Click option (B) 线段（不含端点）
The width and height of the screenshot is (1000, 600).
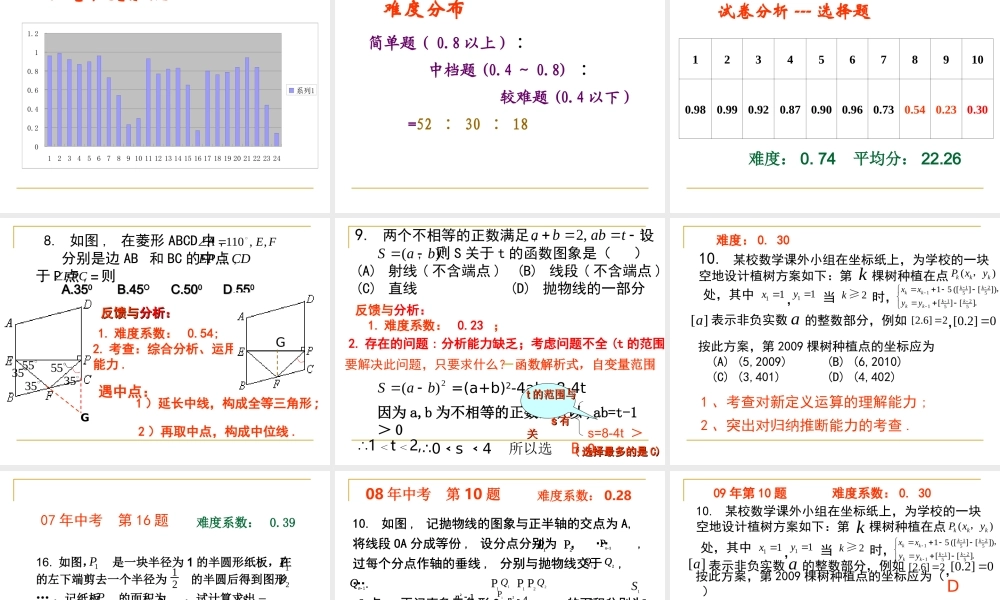[x=590, y=271]
